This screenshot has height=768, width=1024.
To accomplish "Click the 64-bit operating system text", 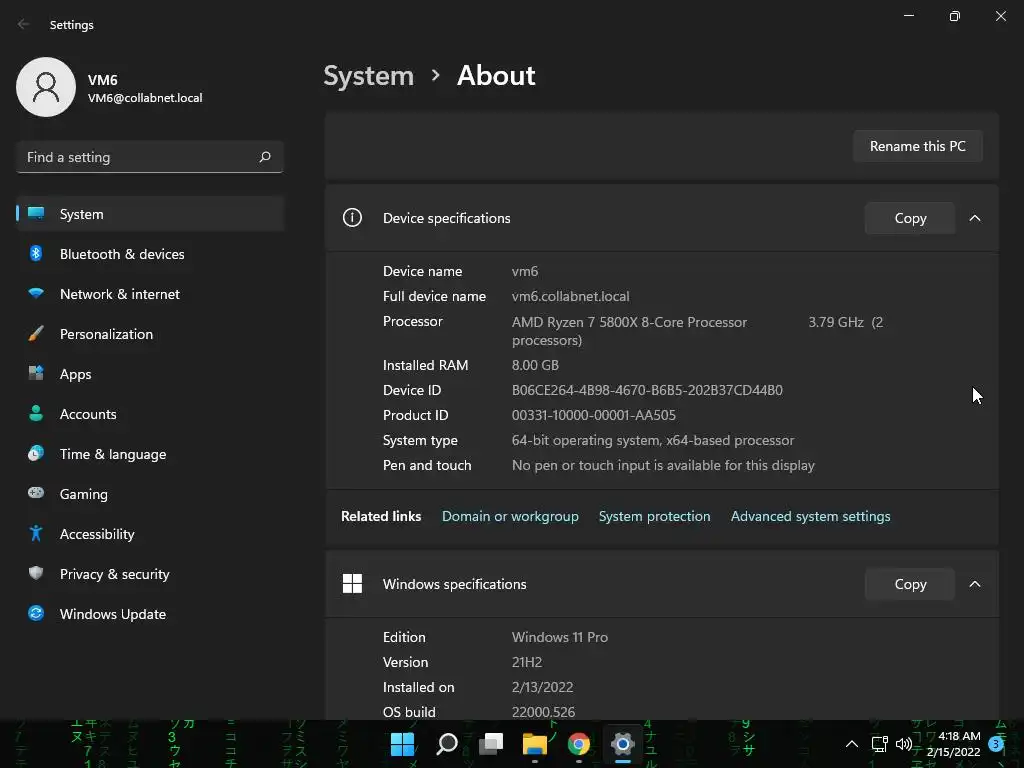I will point(653,440).
